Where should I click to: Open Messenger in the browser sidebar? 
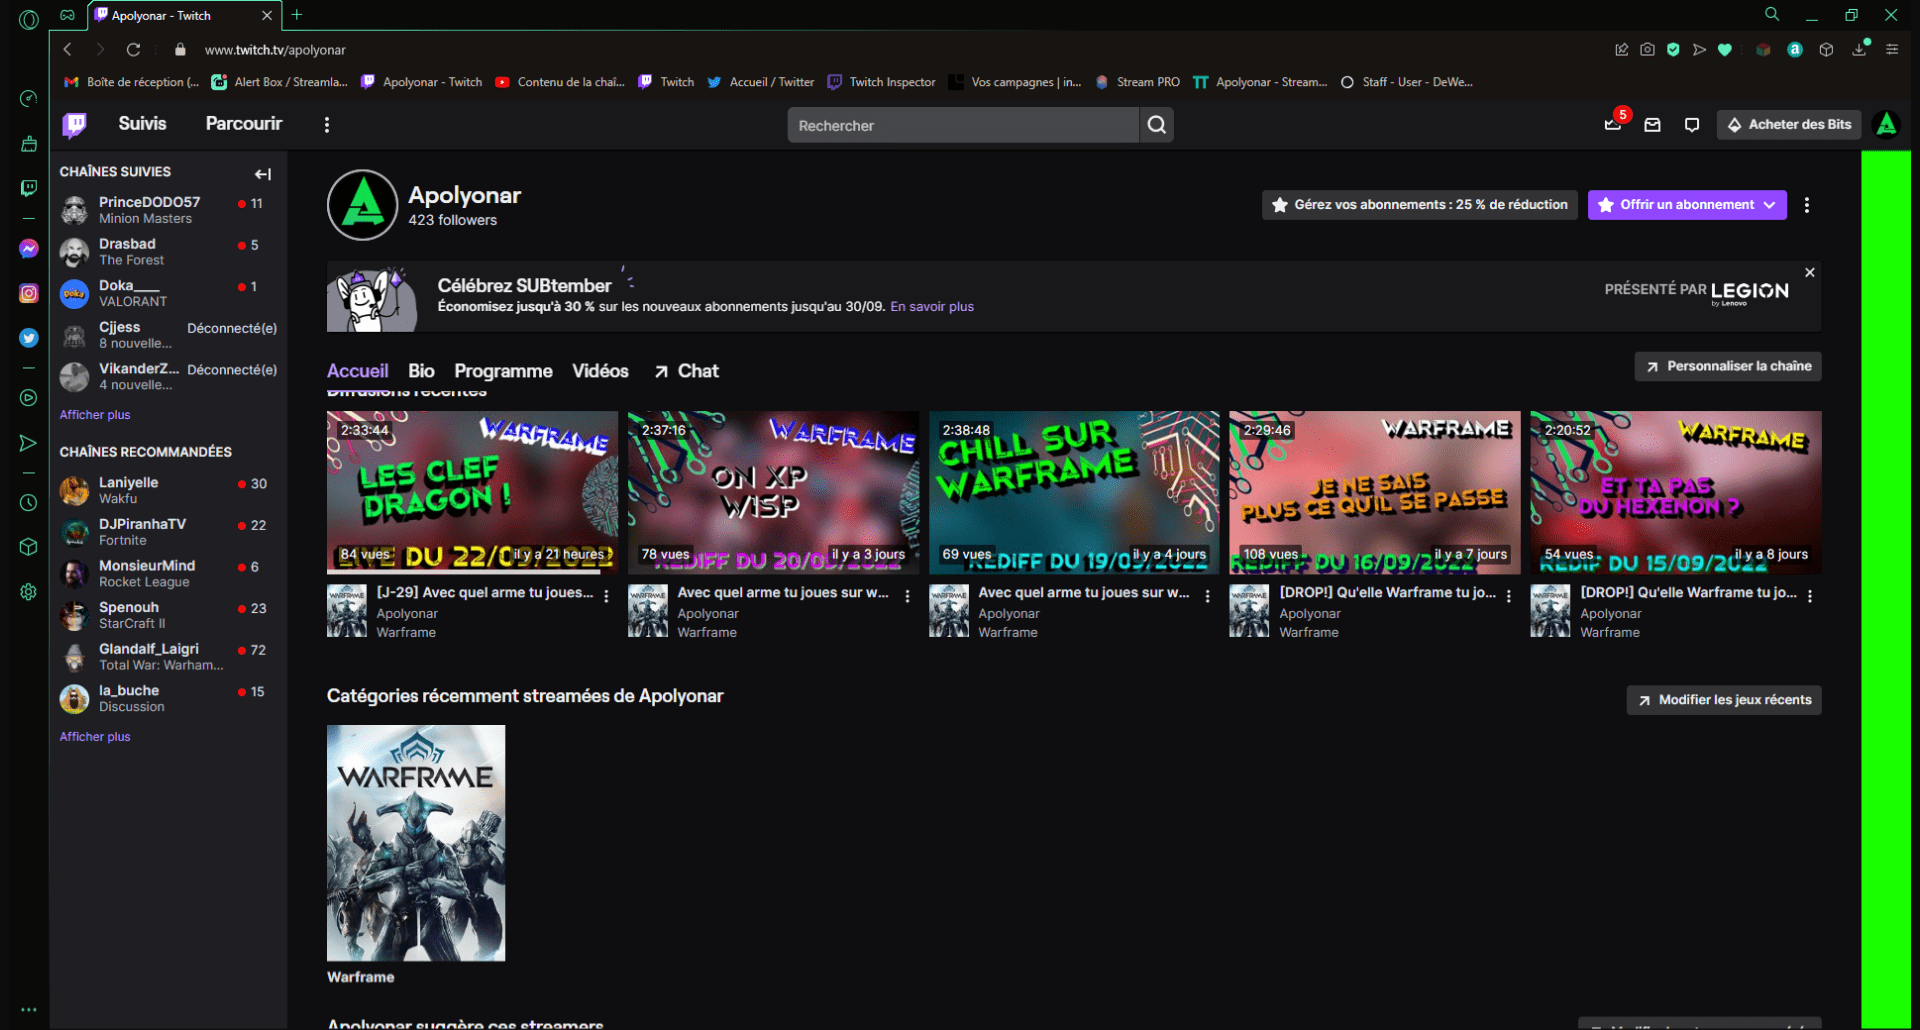(x=29, y=249)
